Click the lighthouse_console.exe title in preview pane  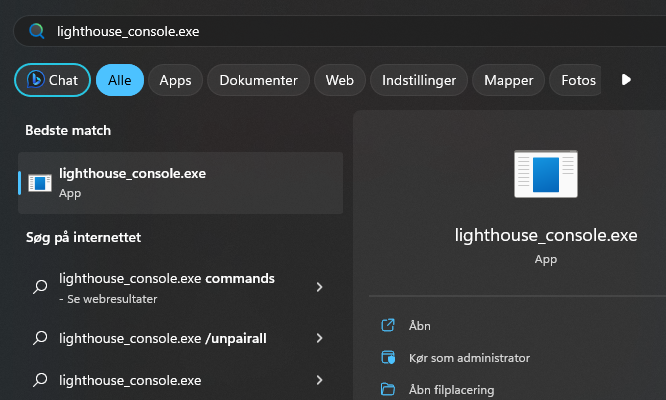(x=546, y=235)
